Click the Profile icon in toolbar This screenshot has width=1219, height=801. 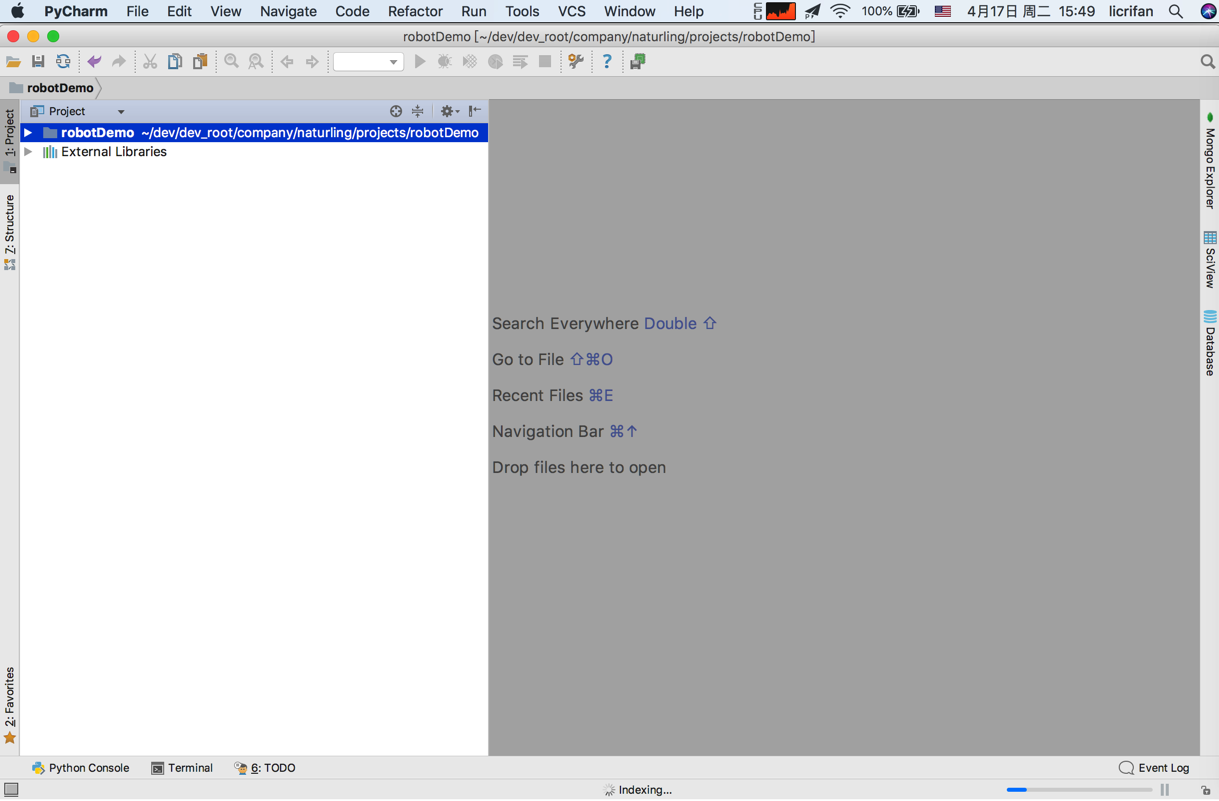click(x=495, y=62)
